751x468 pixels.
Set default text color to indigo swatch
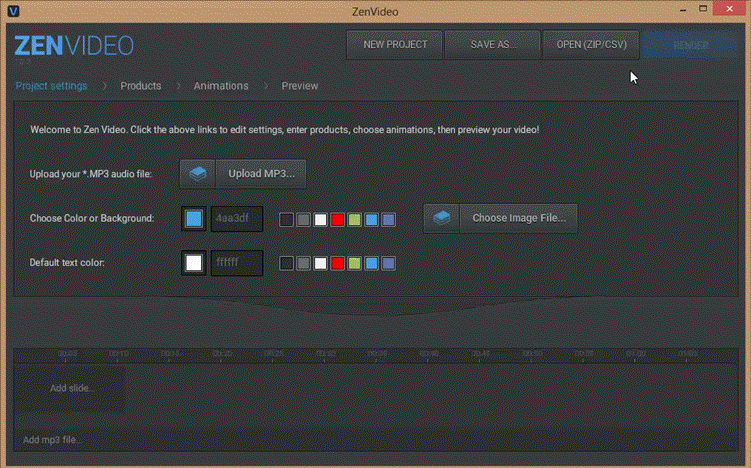(x=388, y=263)
